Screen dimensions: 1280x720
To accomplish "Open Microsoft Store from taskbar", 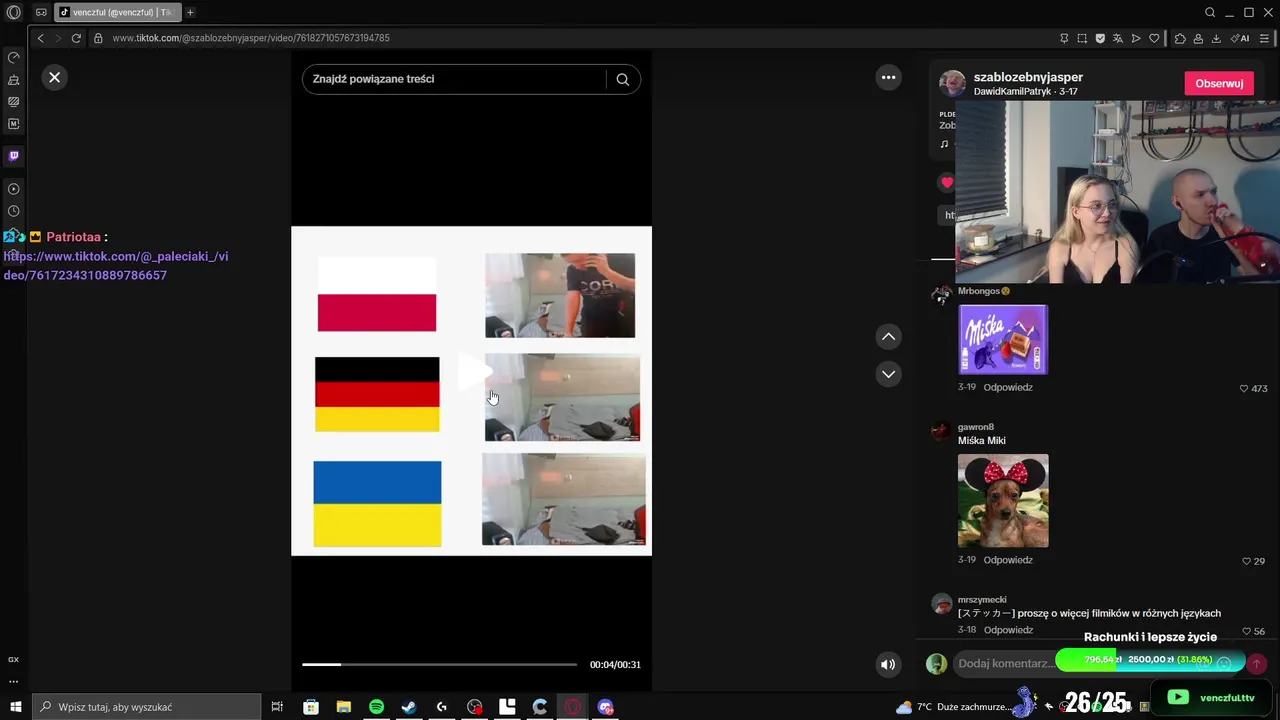I will pyautogui.click(x=311, y=707).
